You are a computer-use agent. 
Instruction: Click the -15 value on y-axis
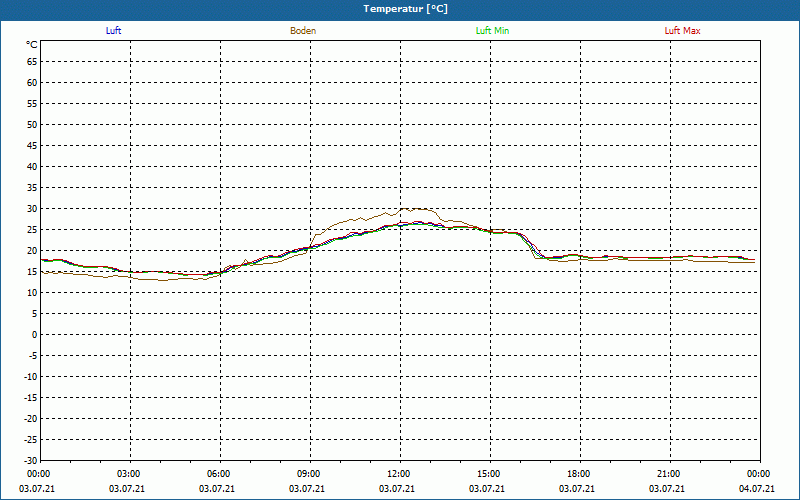31,398
